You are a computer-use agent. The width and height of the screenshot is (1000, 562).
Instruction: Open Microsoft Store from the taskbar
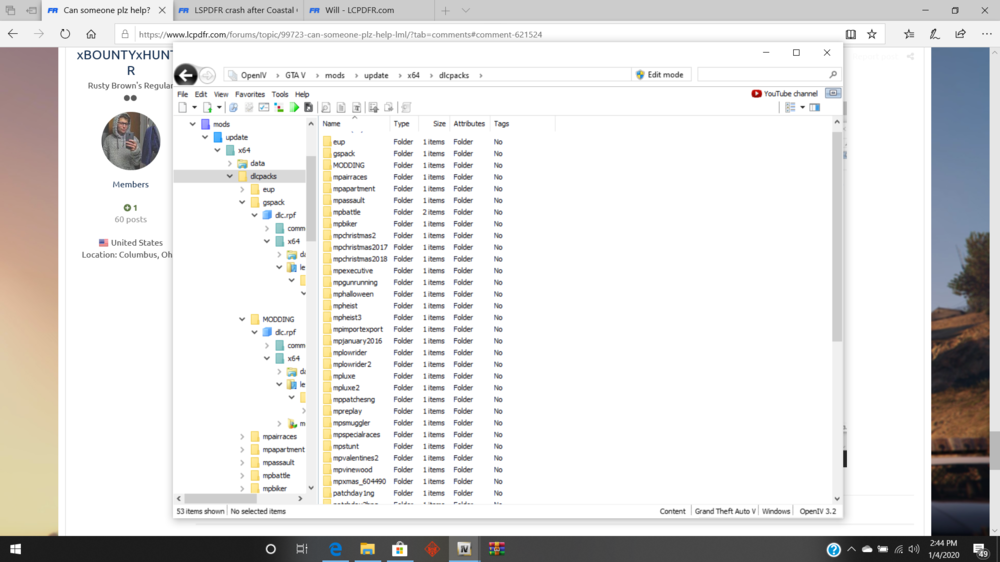(x=400, y=549)
